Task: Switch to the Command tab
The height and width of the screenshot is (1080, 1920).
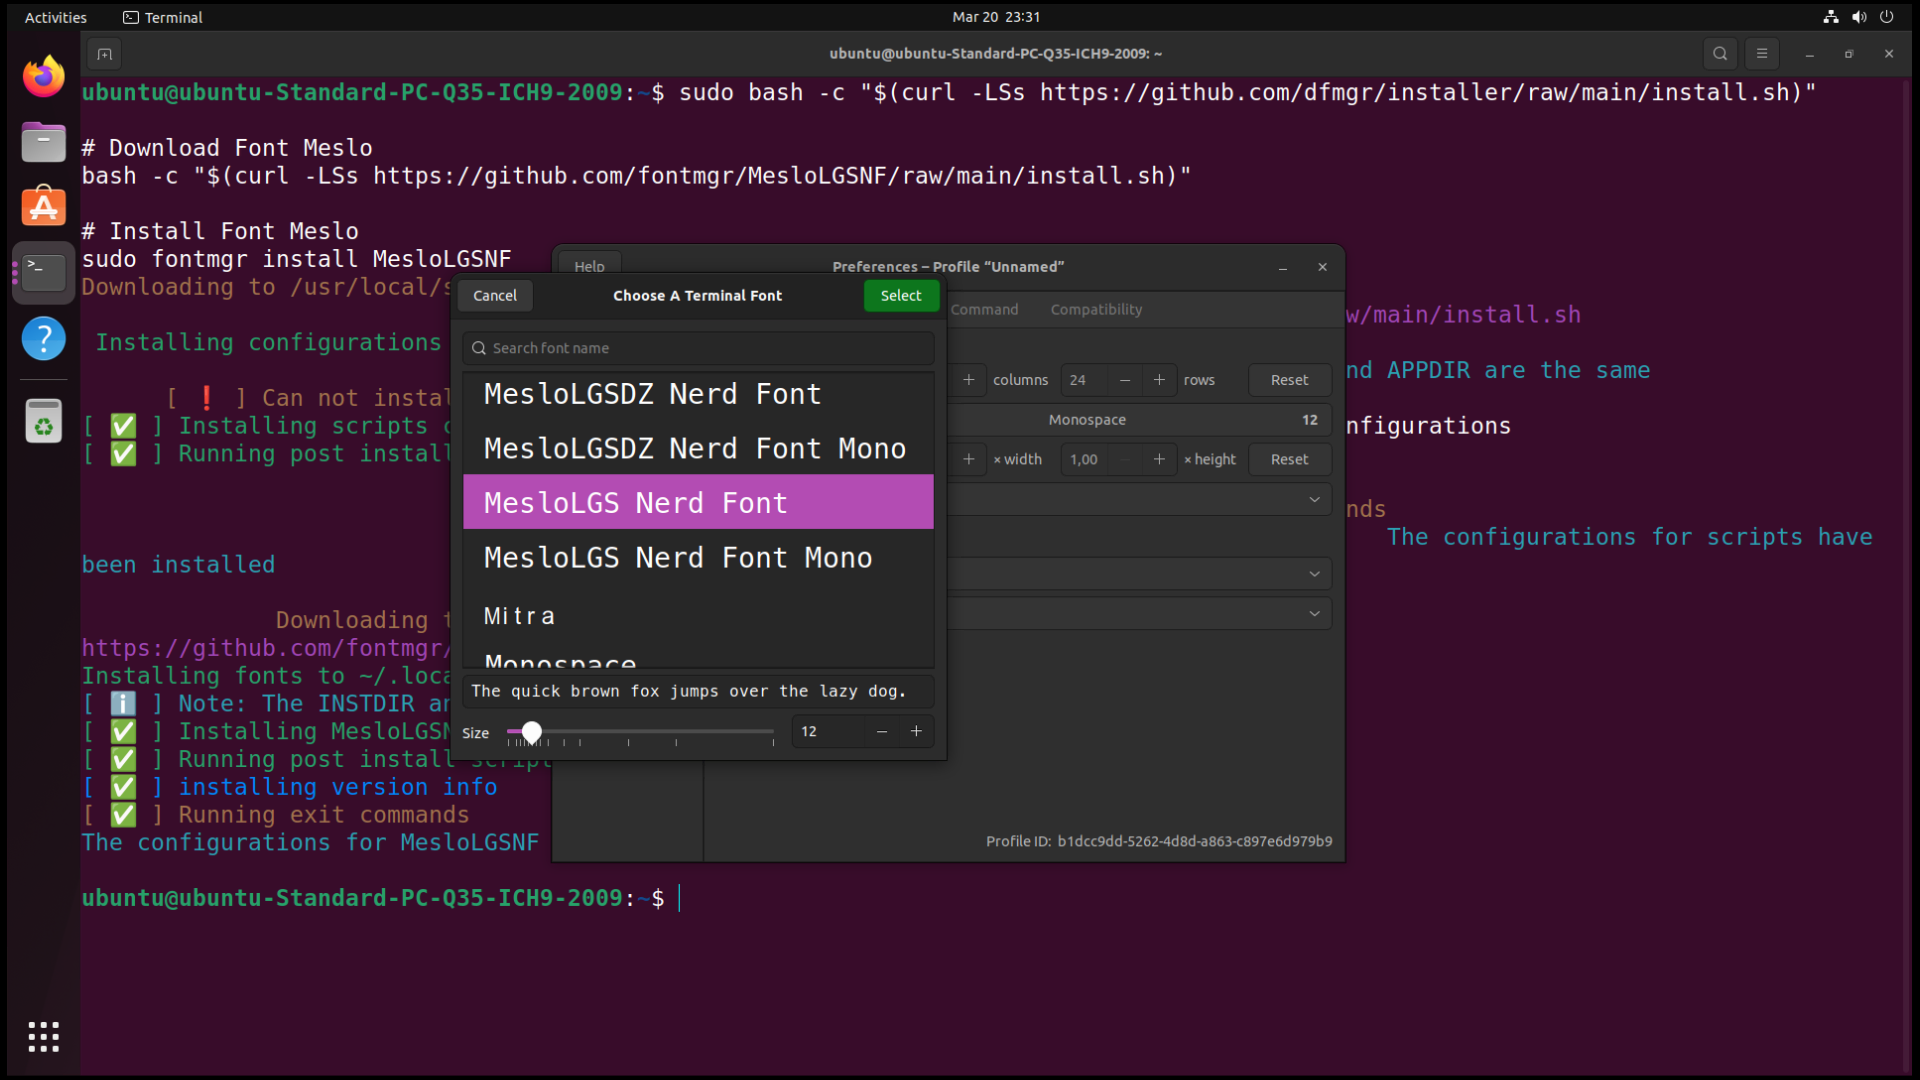Action: [984, 310]
